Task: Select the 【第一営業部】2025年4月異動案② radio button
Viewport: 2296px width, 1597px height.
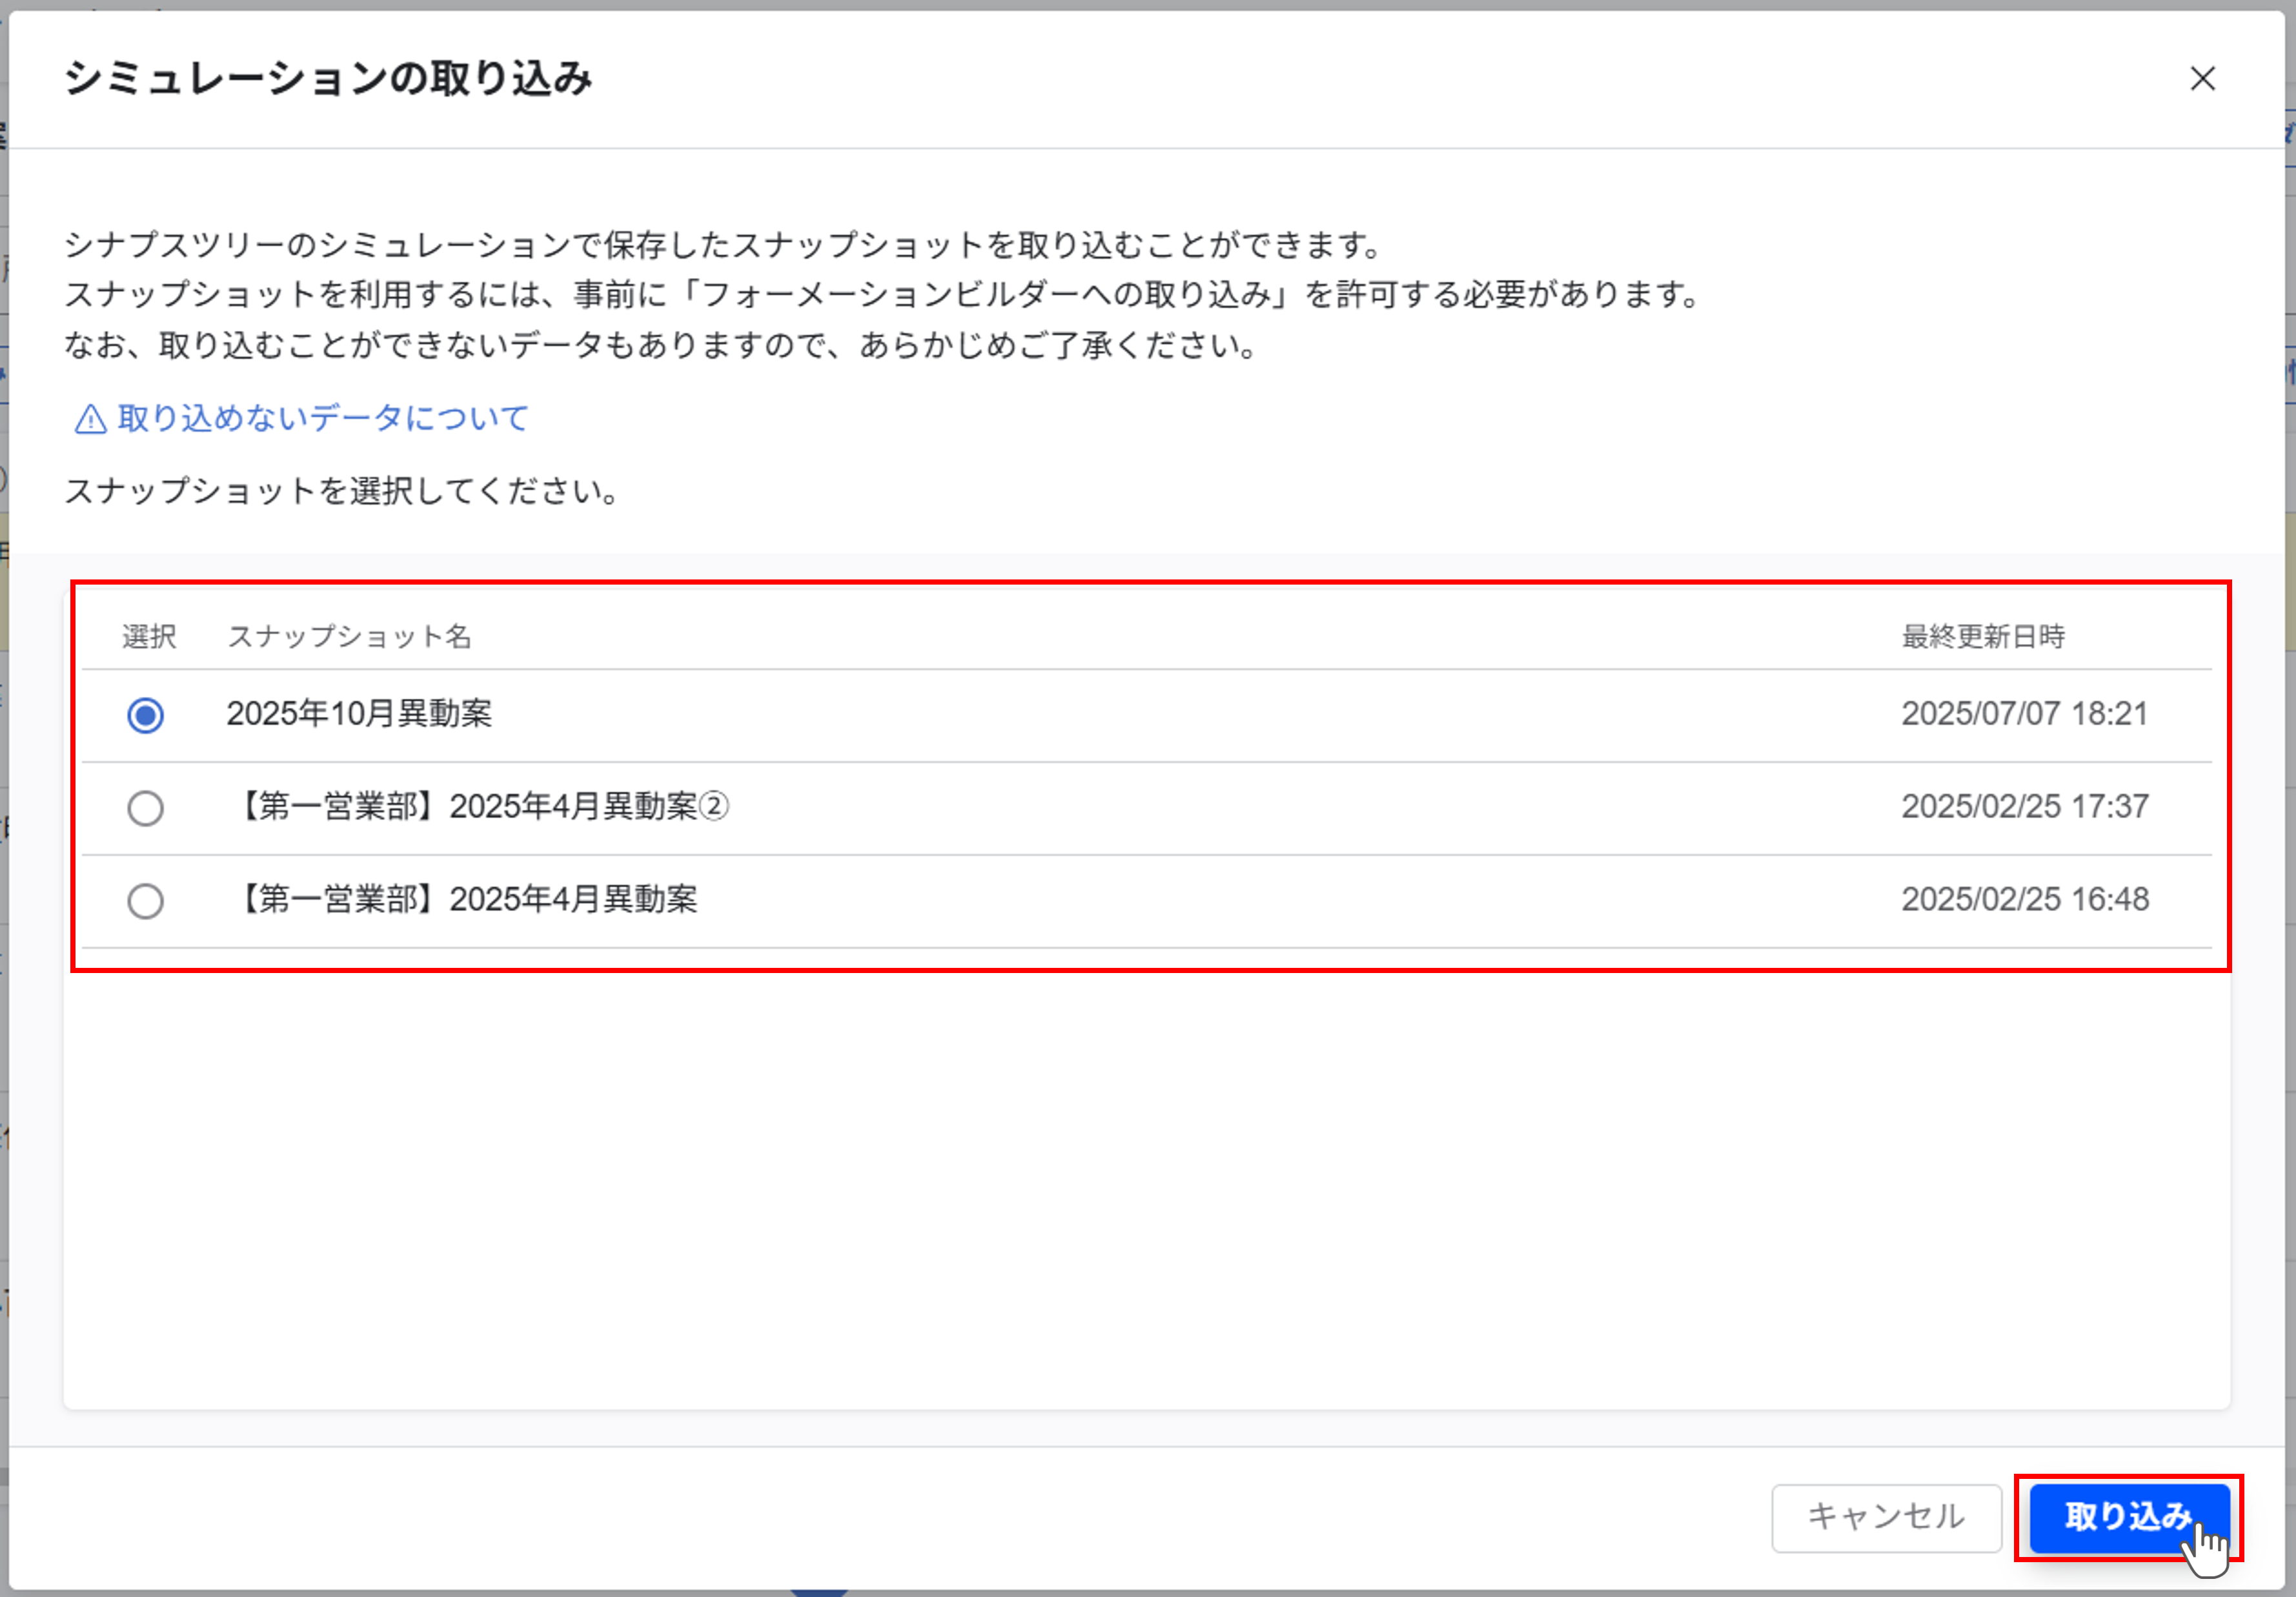Action: [145, 808]
